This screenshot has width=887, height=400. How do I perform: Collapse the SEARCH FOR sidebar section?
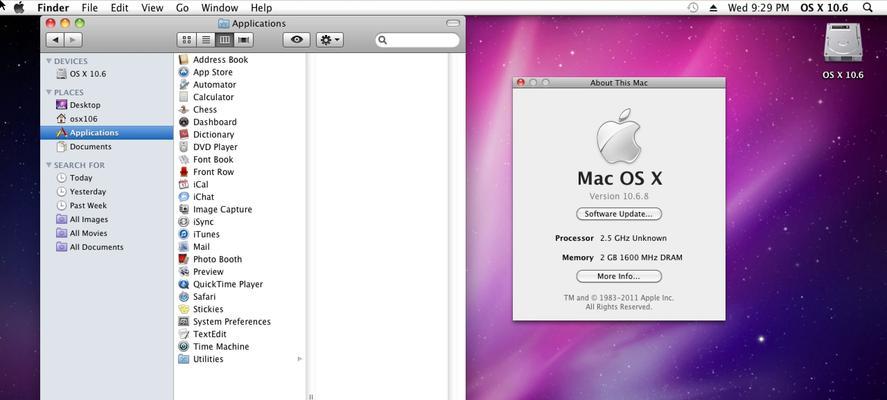tap(49, 165)
